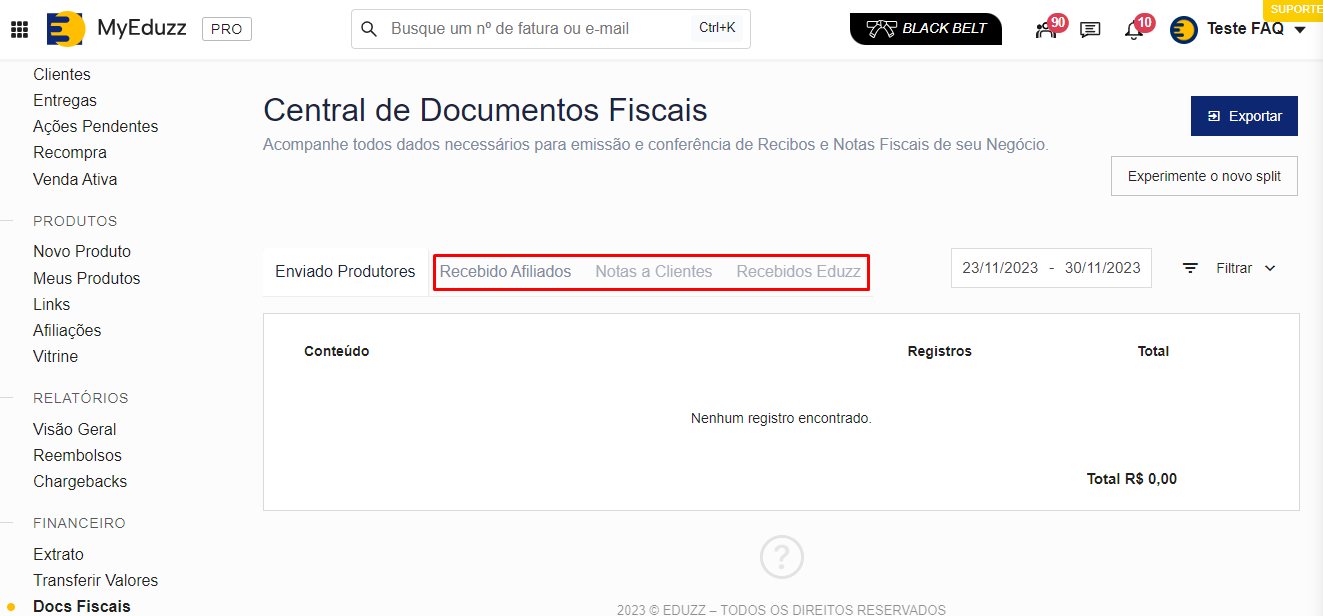Open Transferir Valores in the sidebar
1323x616 pixels.
point(95,580)
